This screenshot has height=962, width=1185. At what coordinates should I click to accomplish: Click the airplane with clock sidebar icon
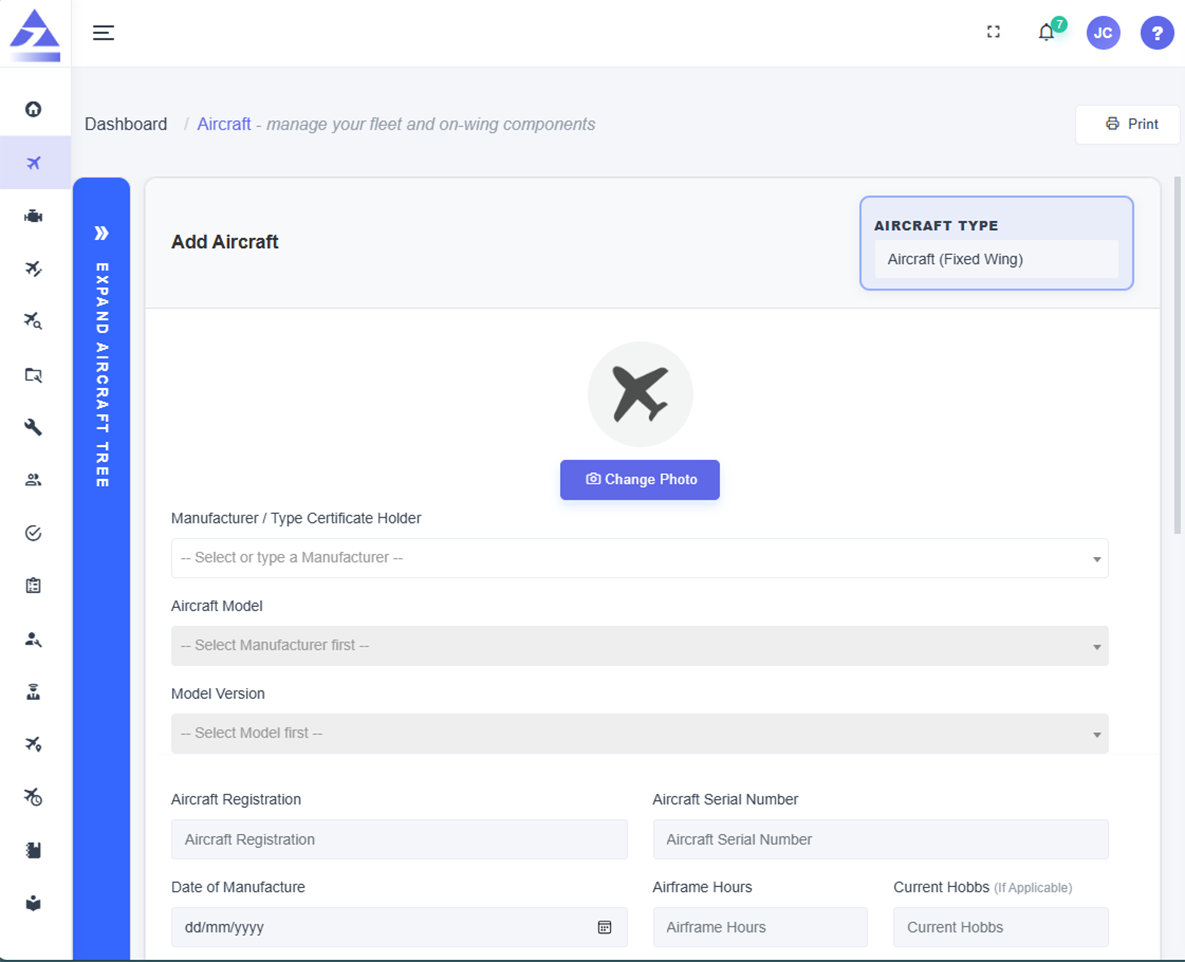(33, 797)
